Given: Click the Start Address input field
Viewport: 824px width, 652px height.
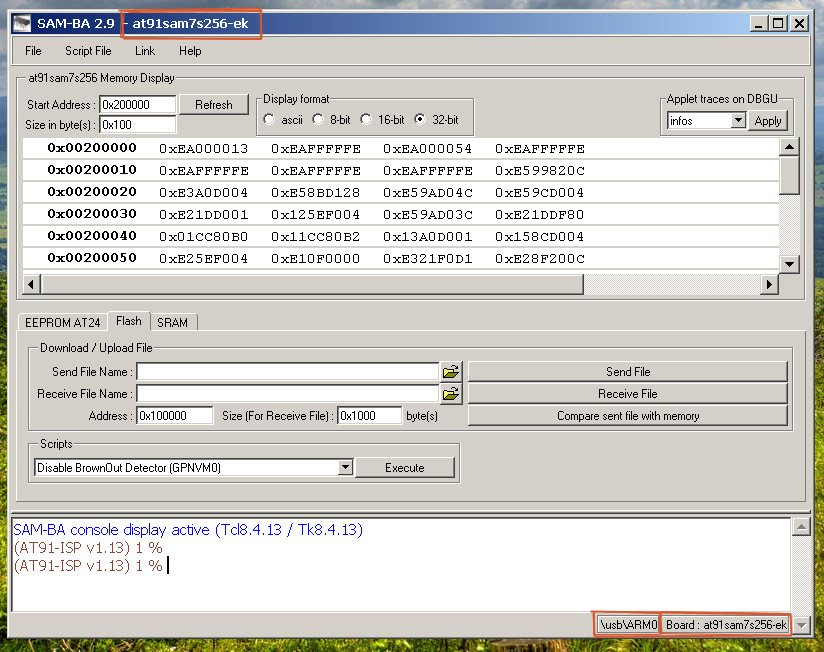Looking at the screenshot, I should 137,104.
